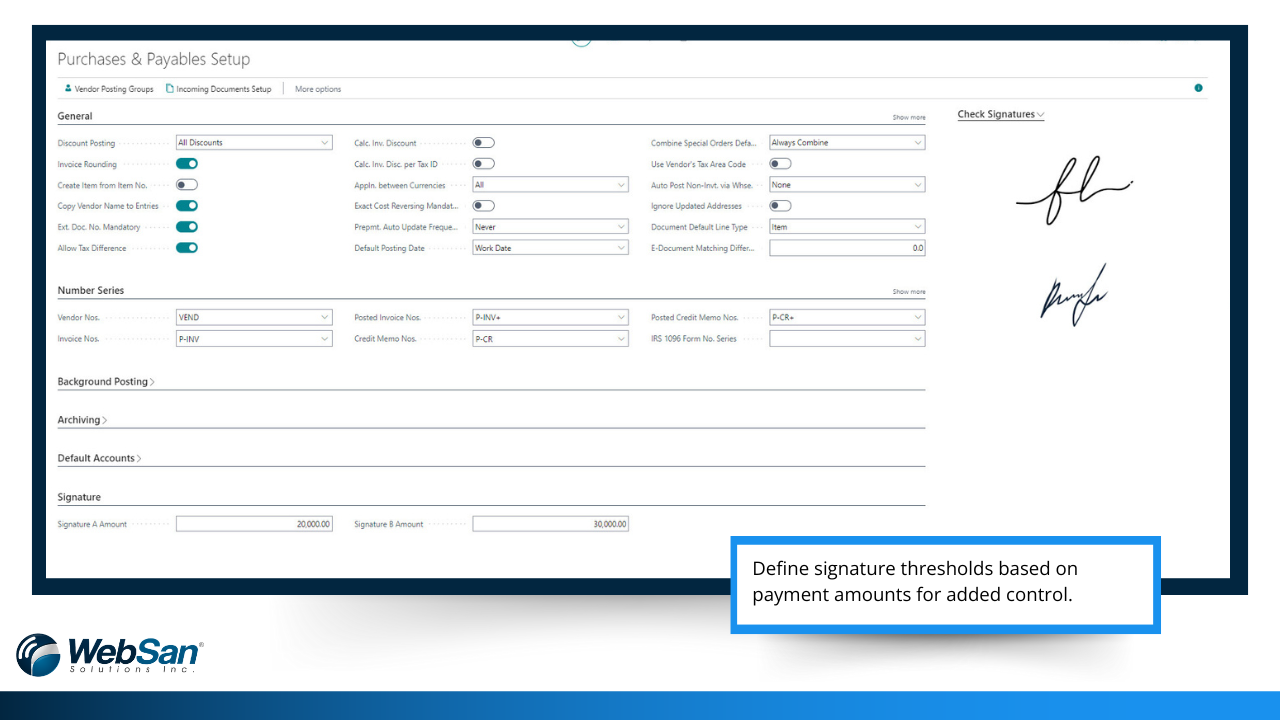The height and width of the screenshot is (720, 1280).
Task: Open Vendor Posting Groups action
Action: 108,89
